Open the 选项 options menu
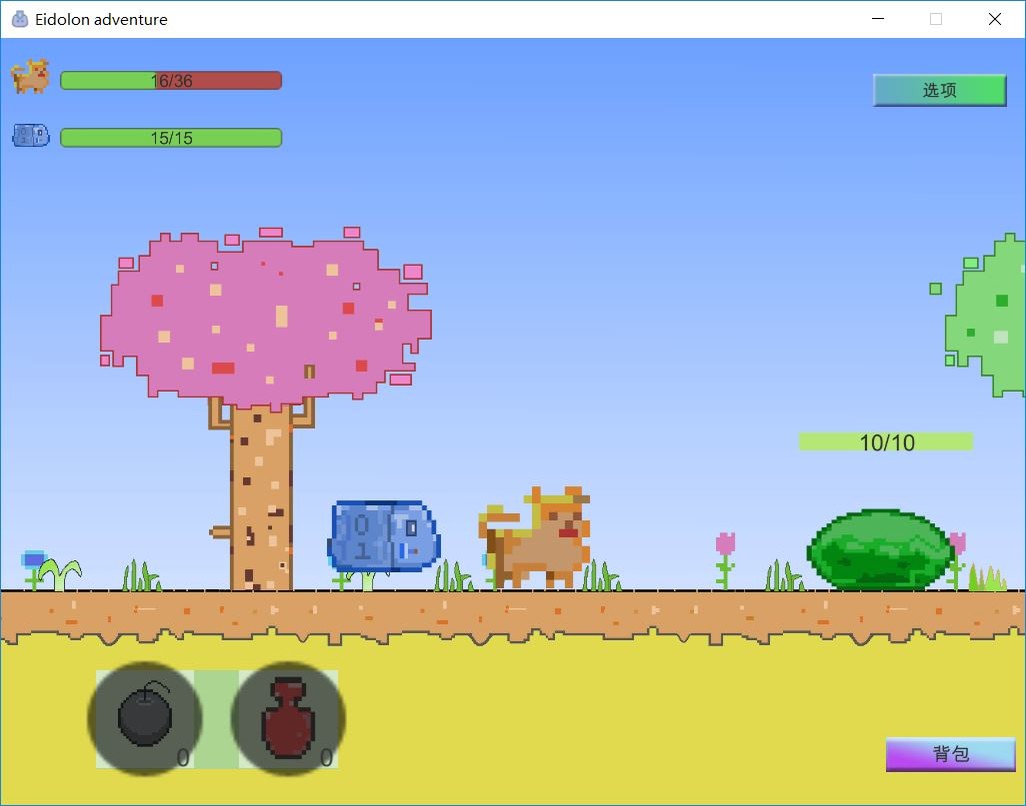The image size is (1026, 806). pos(939,90)
